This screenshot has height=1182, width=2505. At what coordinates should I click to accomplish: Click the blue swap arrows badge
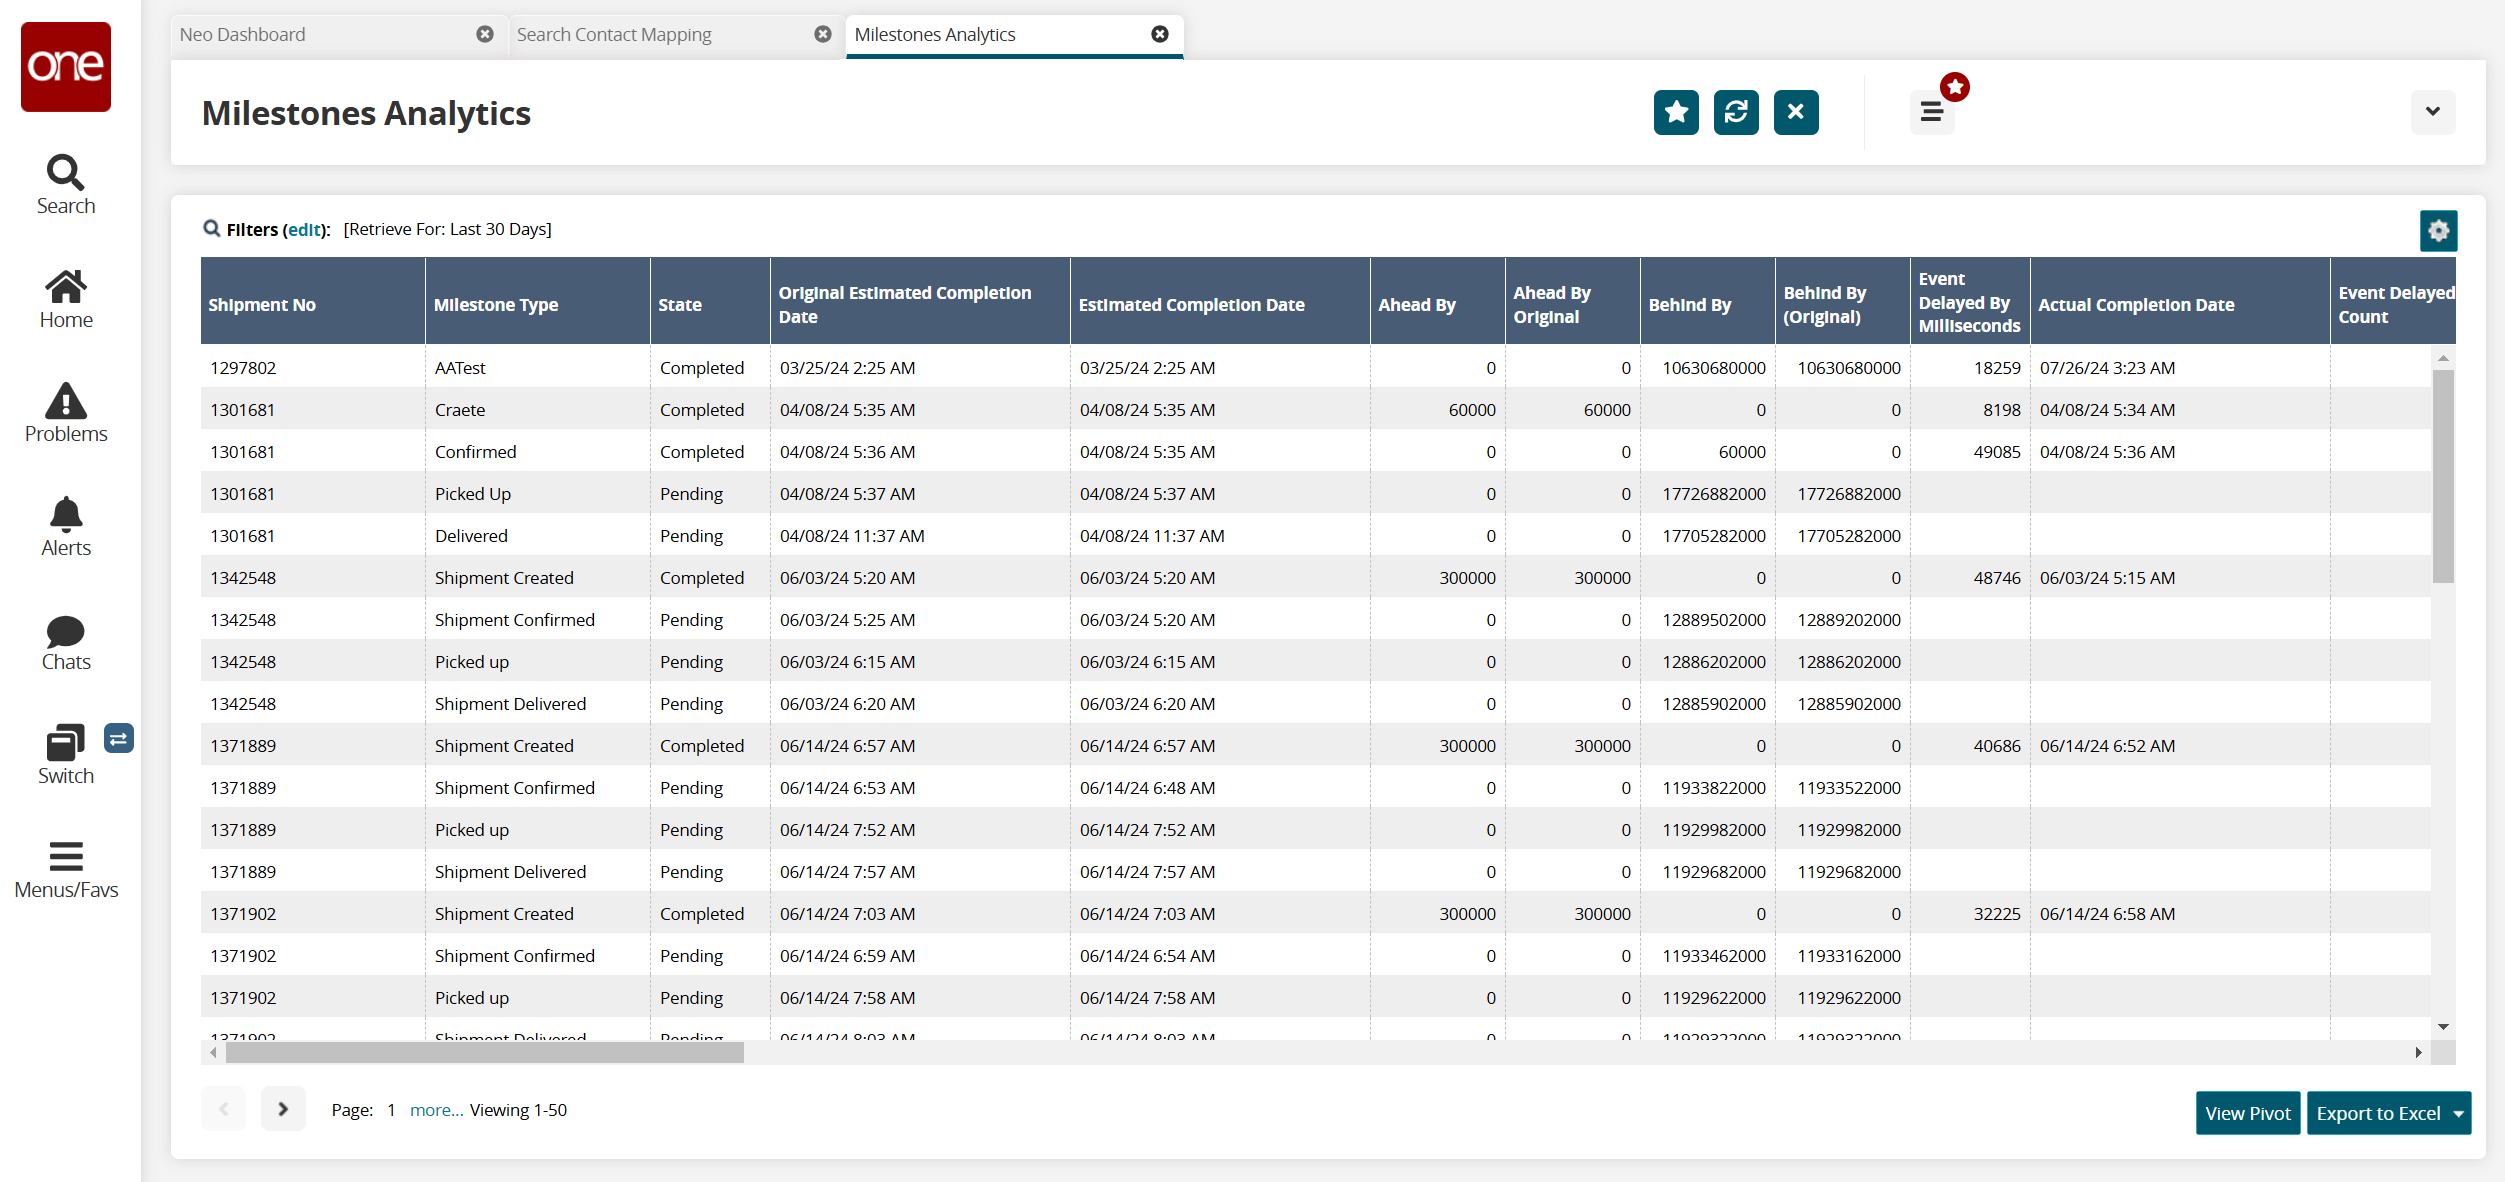pos(118,739)
